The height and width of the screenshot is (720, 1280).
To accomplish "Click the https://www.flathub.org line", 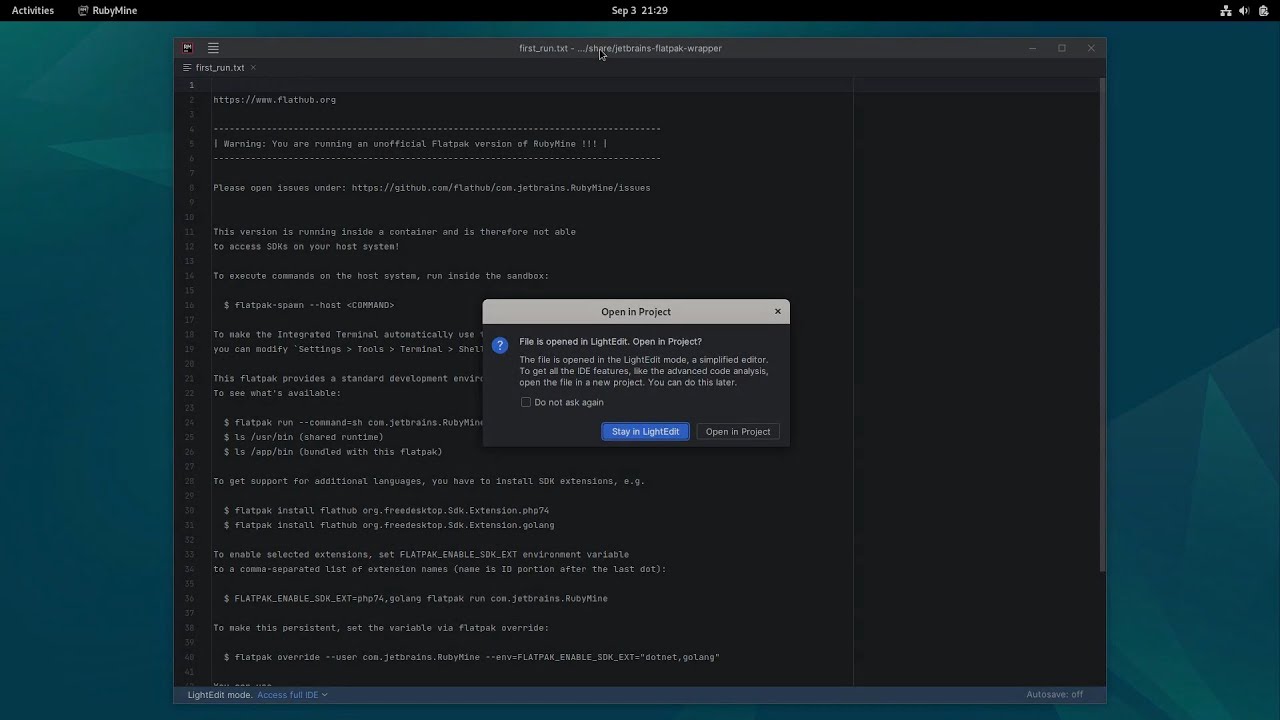I will (x=274, y=100).
